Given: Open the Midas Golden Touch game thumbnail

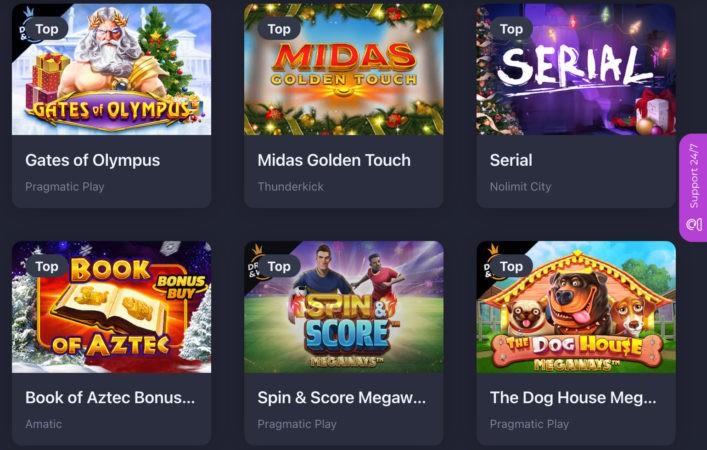Looking at the screenshot, I should [344, 69].
